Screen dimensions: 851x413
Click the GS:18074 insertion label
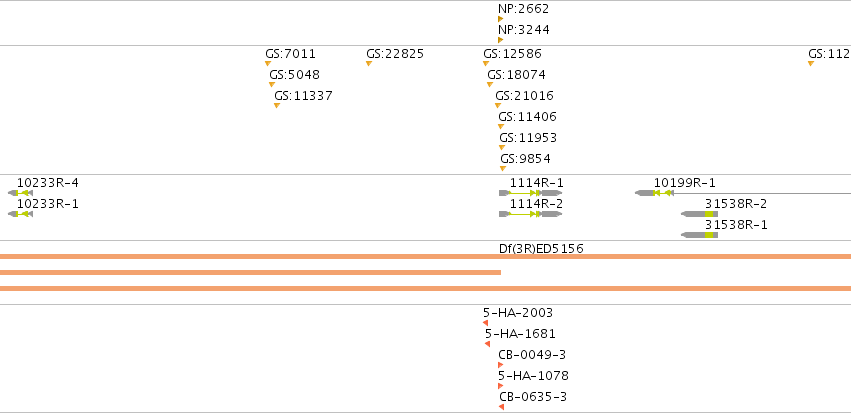click(516, 75)
